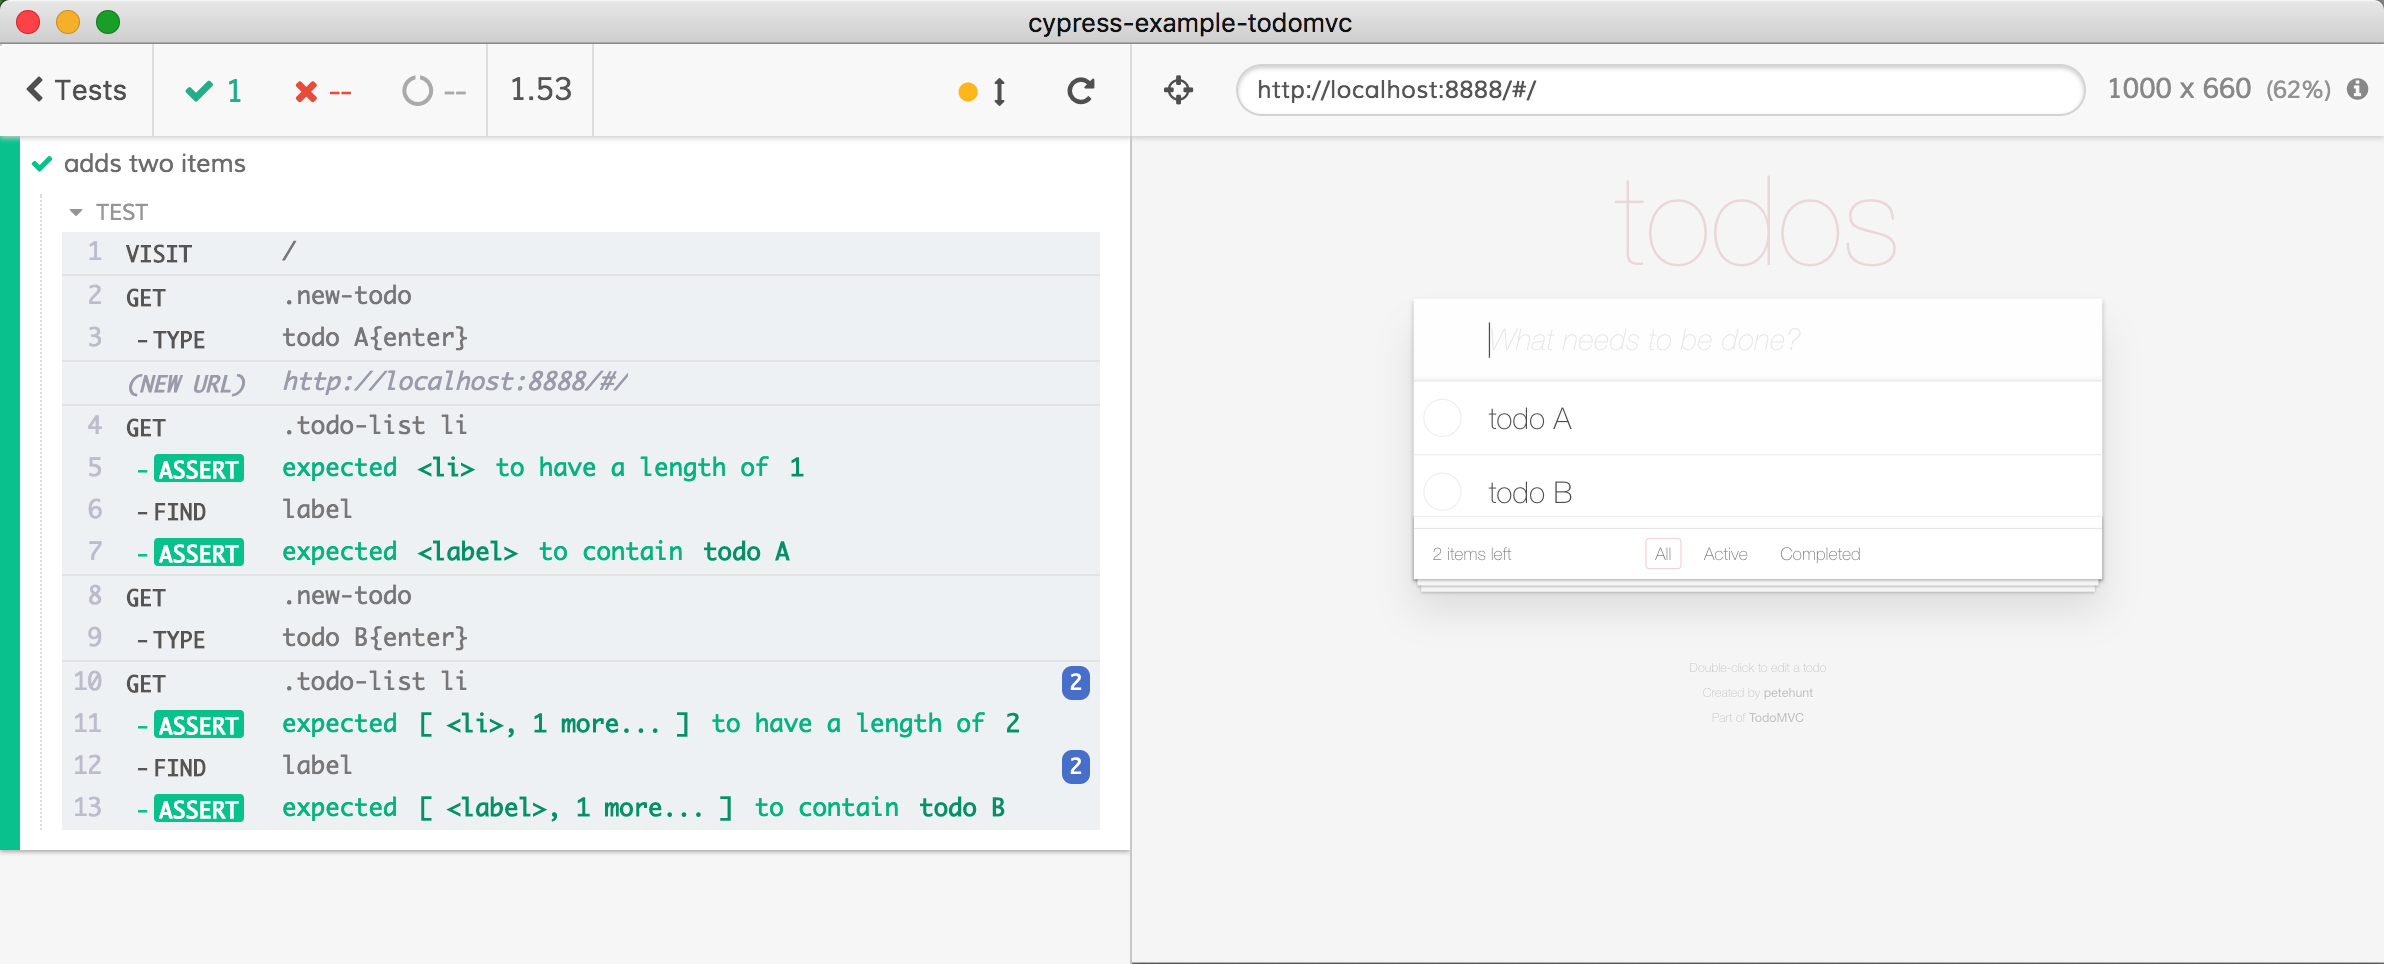Collapse the 'adds two items' test
Image resolution: width=2384 pixels, height=964 pixels.
pos(154,163)
